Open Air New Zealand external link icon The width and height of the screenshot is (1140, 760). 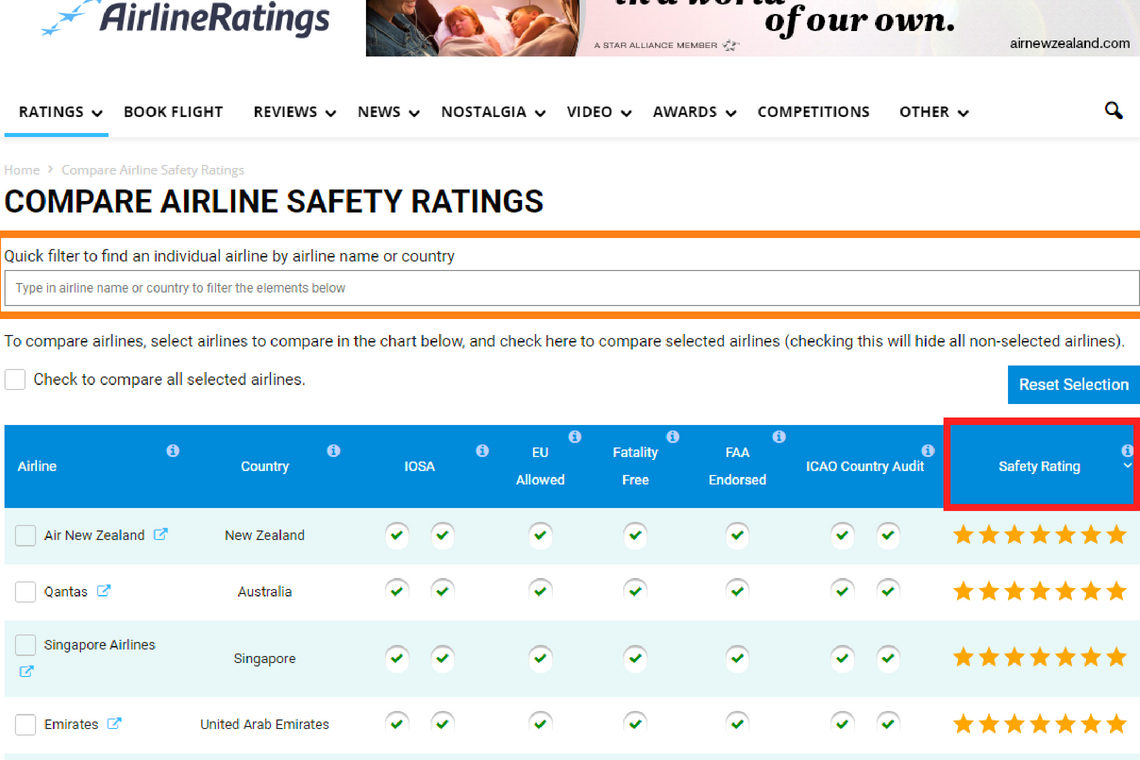(160, 534)
